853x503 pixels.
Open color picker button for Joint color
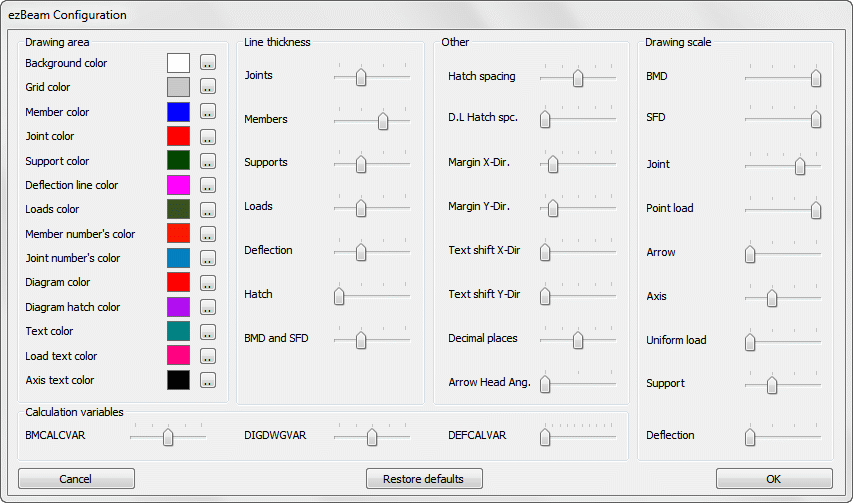tap(208, 136)
